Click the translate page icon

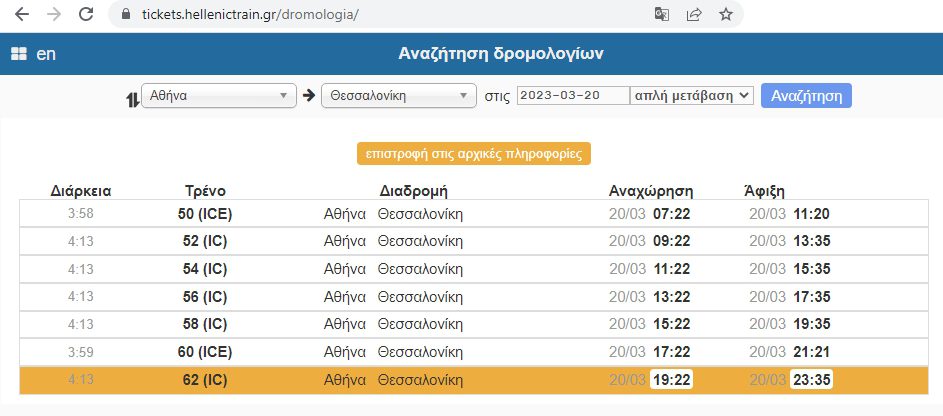pyautogui.click(x=661, y=15)
